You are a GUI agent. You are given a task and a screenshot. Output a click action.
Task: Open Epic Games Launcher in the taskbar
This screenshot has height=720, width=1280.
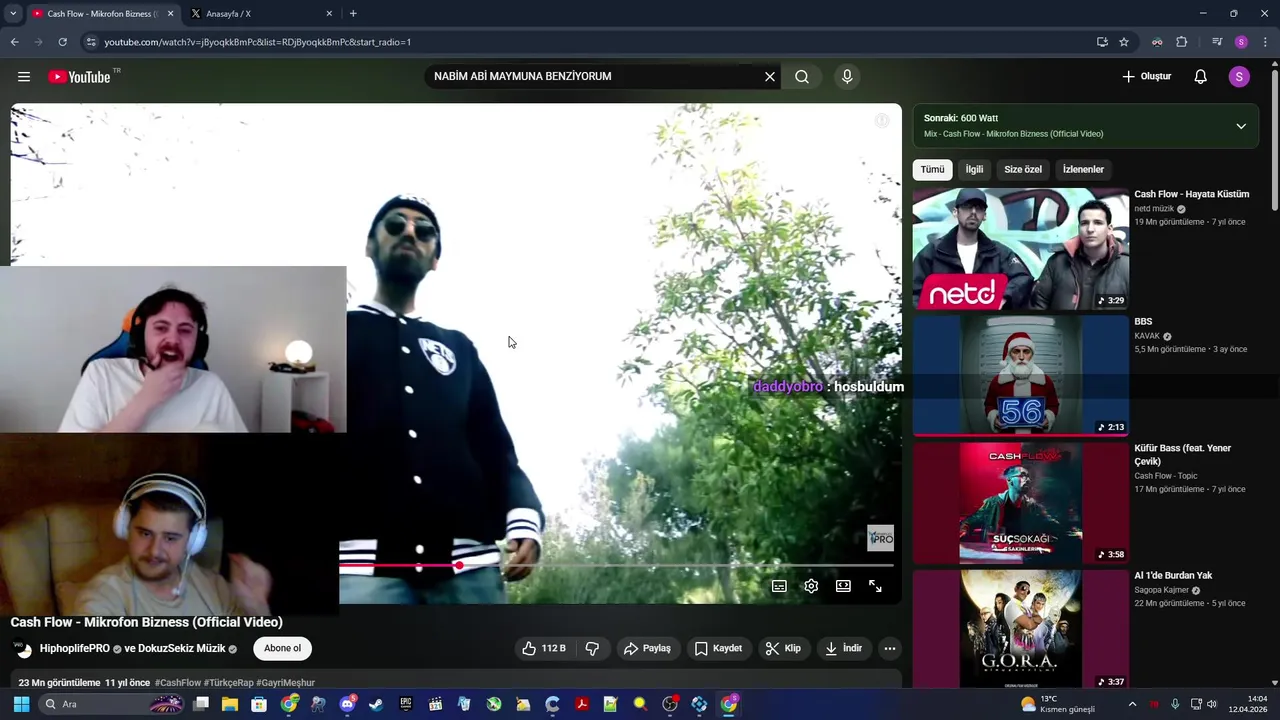[405, 705]
